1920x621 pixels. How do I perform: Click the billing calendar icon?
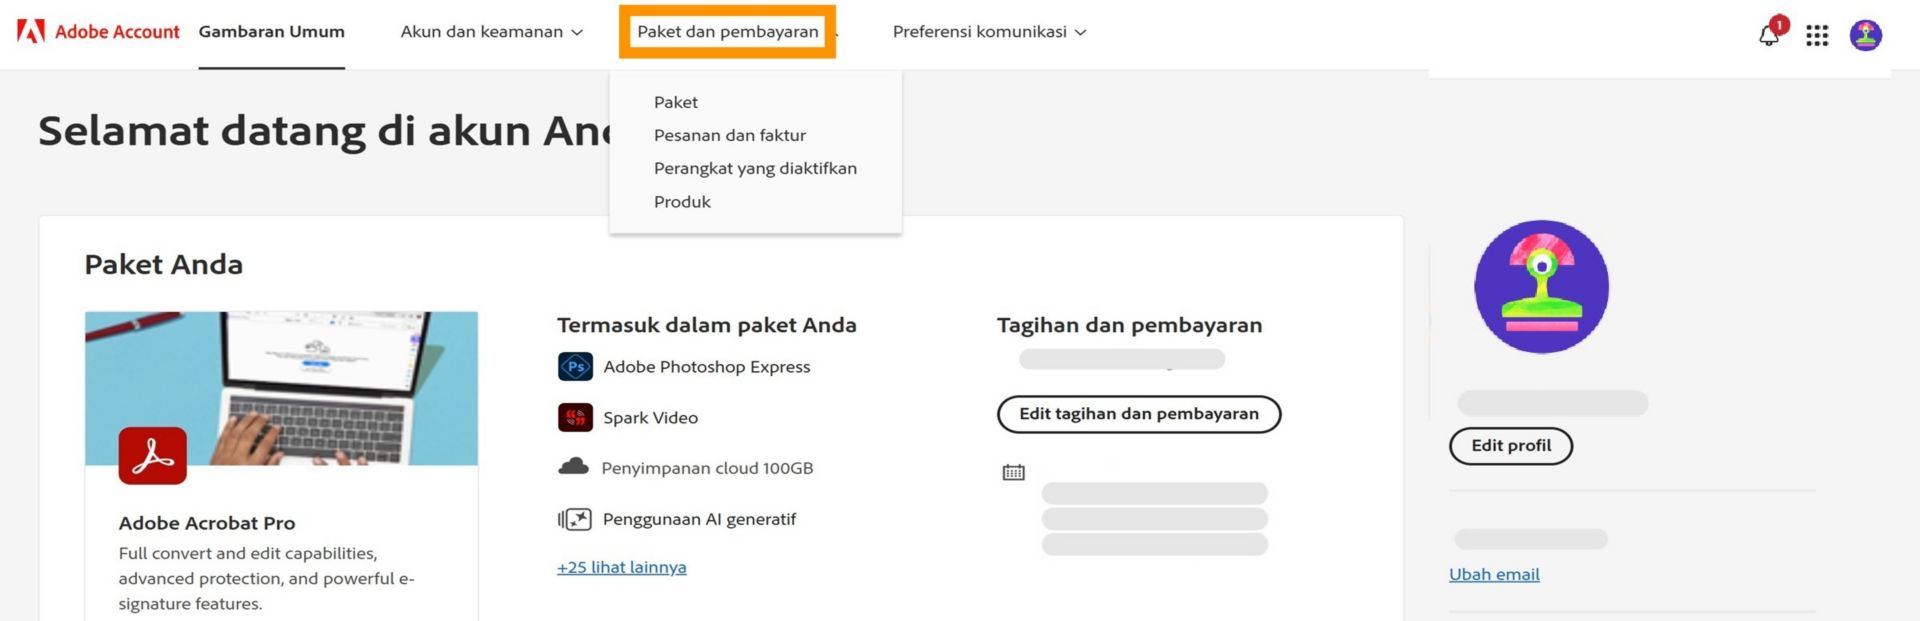tap(1013, 472)
